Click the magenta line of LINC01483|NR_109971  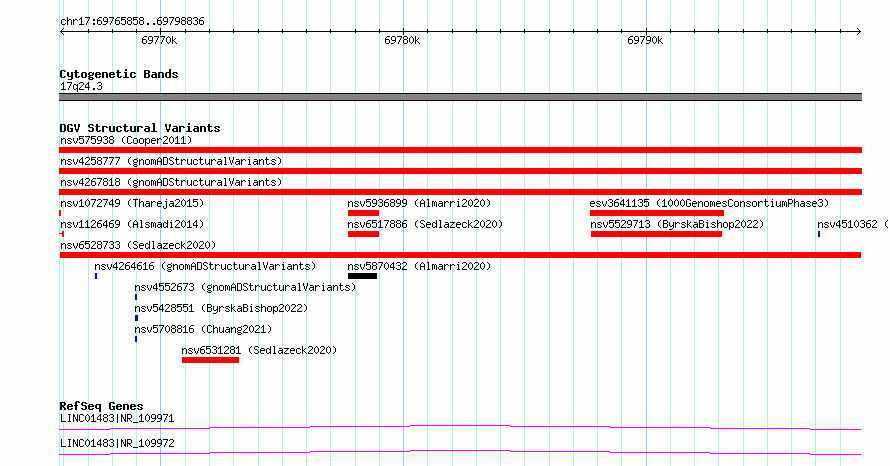(460, 427)
